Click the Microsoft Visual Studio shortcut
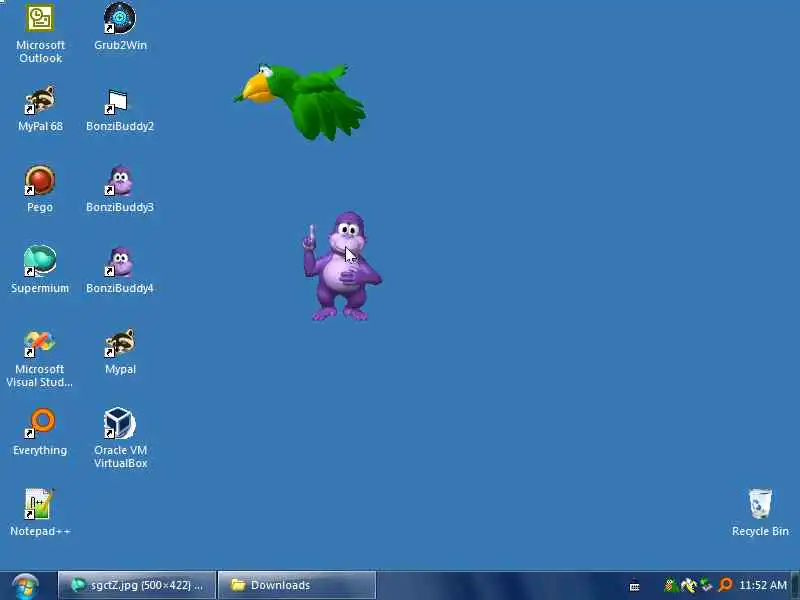This screenshot has height=600, width=800. pos(39,359)
